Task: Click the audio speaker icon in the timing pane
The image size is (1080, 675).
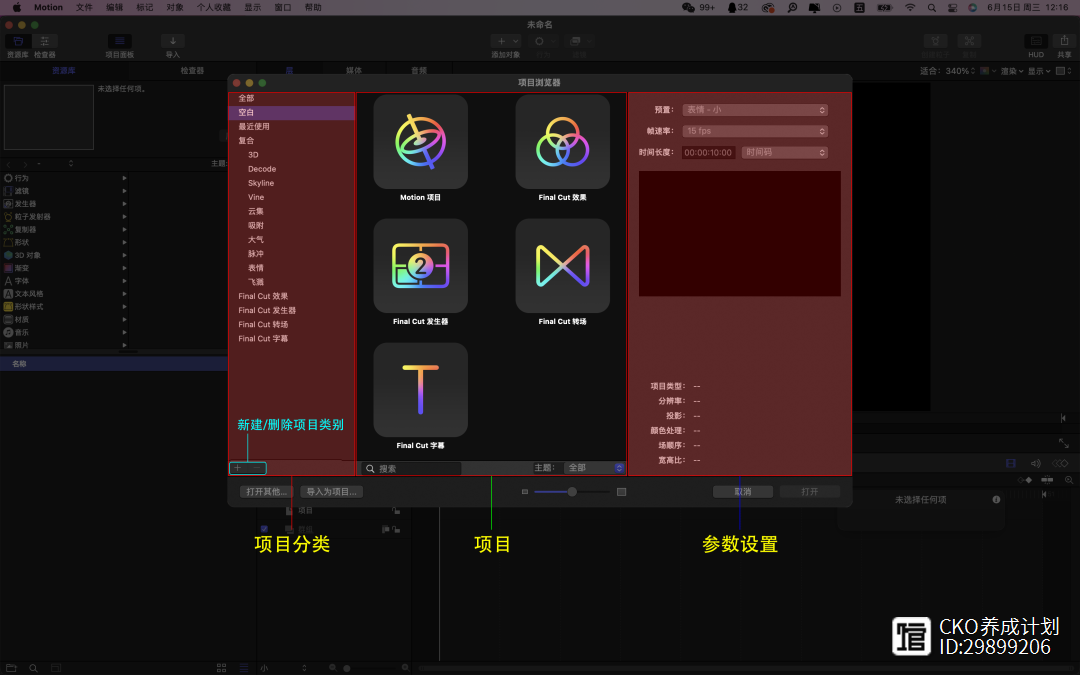Action: point(1035,464)
